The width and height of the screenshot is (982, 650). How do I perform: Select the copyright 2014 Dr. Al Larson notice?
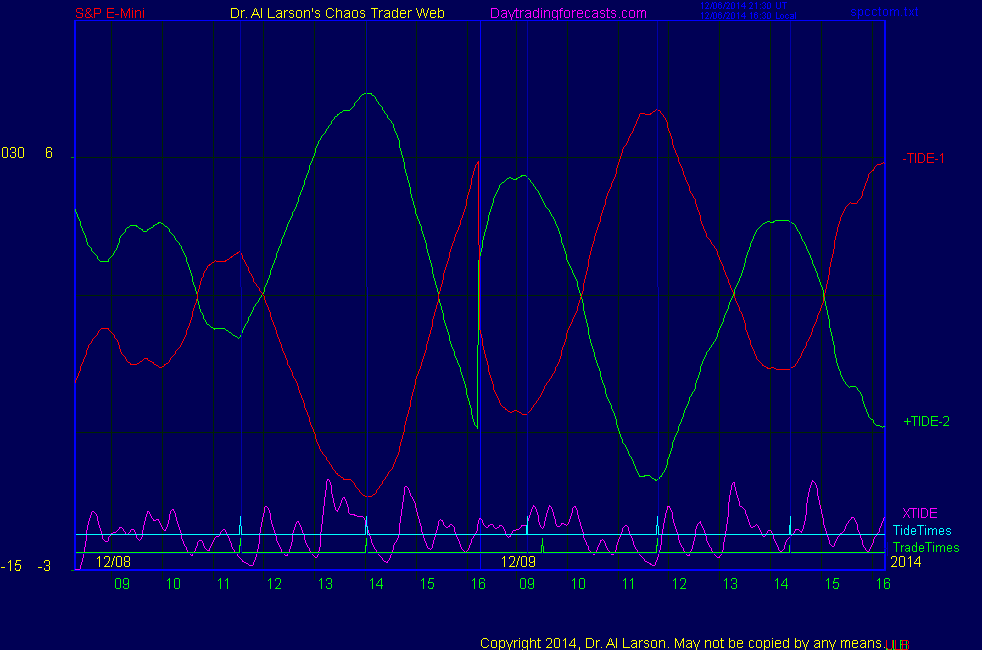[x=681, y=643]
